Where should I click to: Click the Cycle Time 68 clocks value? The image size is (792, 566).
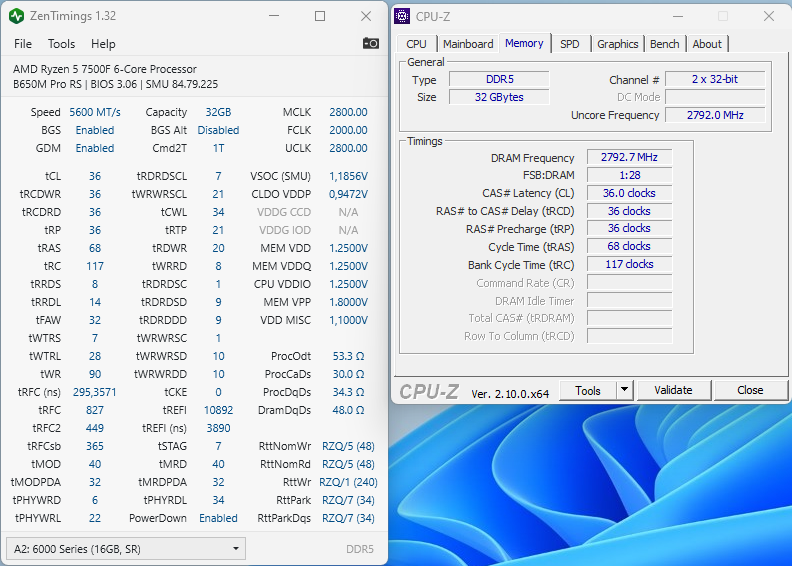629,246
